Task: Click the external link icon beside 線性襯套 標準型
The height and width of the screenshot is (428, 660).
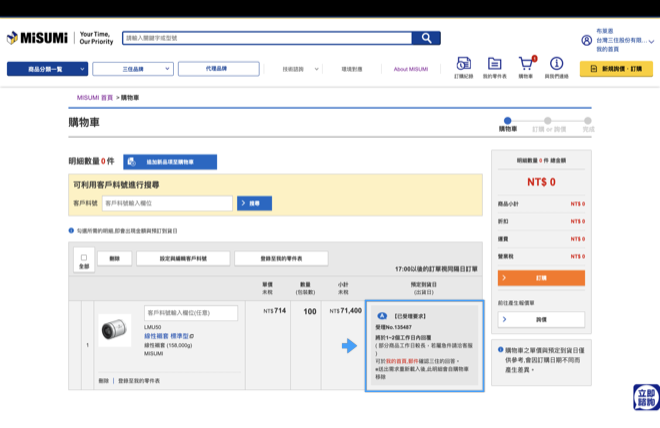Action: tap(192, 336)
